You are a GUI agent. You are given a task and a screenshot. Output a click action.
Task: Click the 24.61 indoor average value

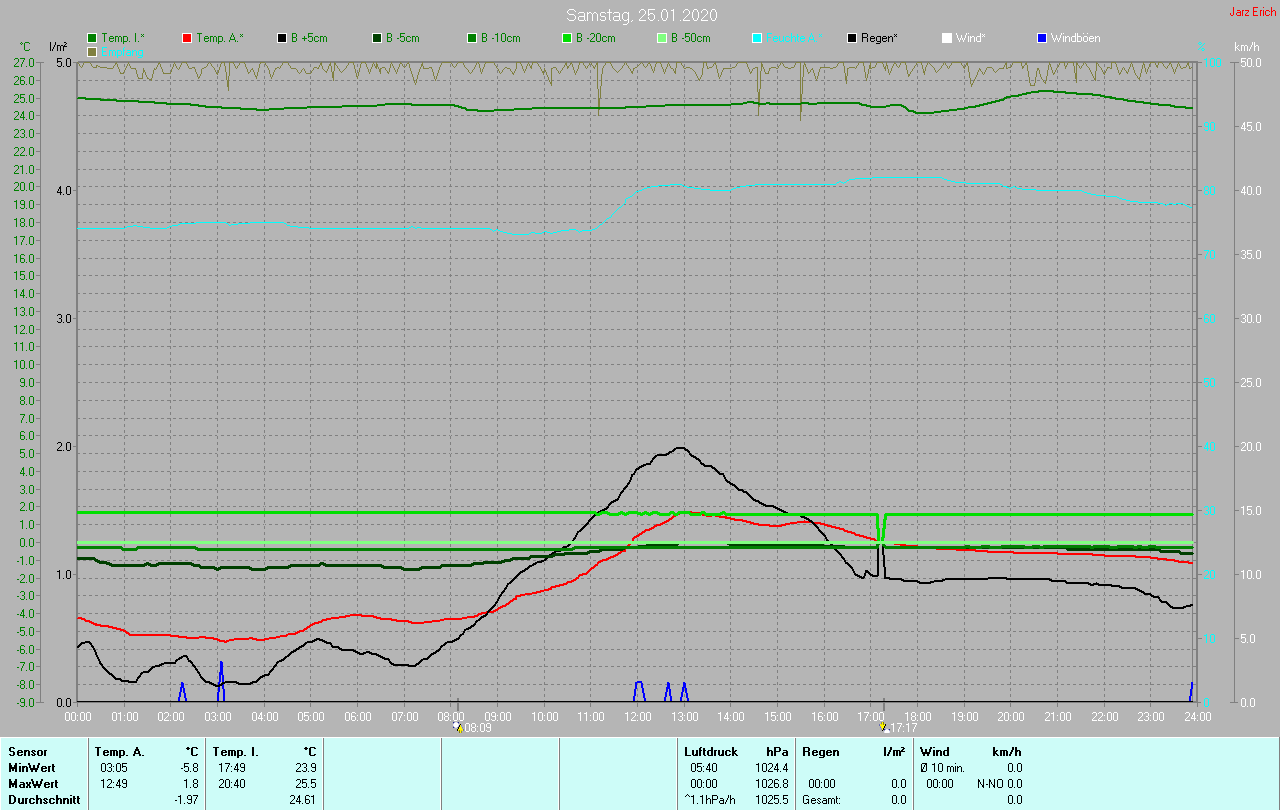click(303, 800)
